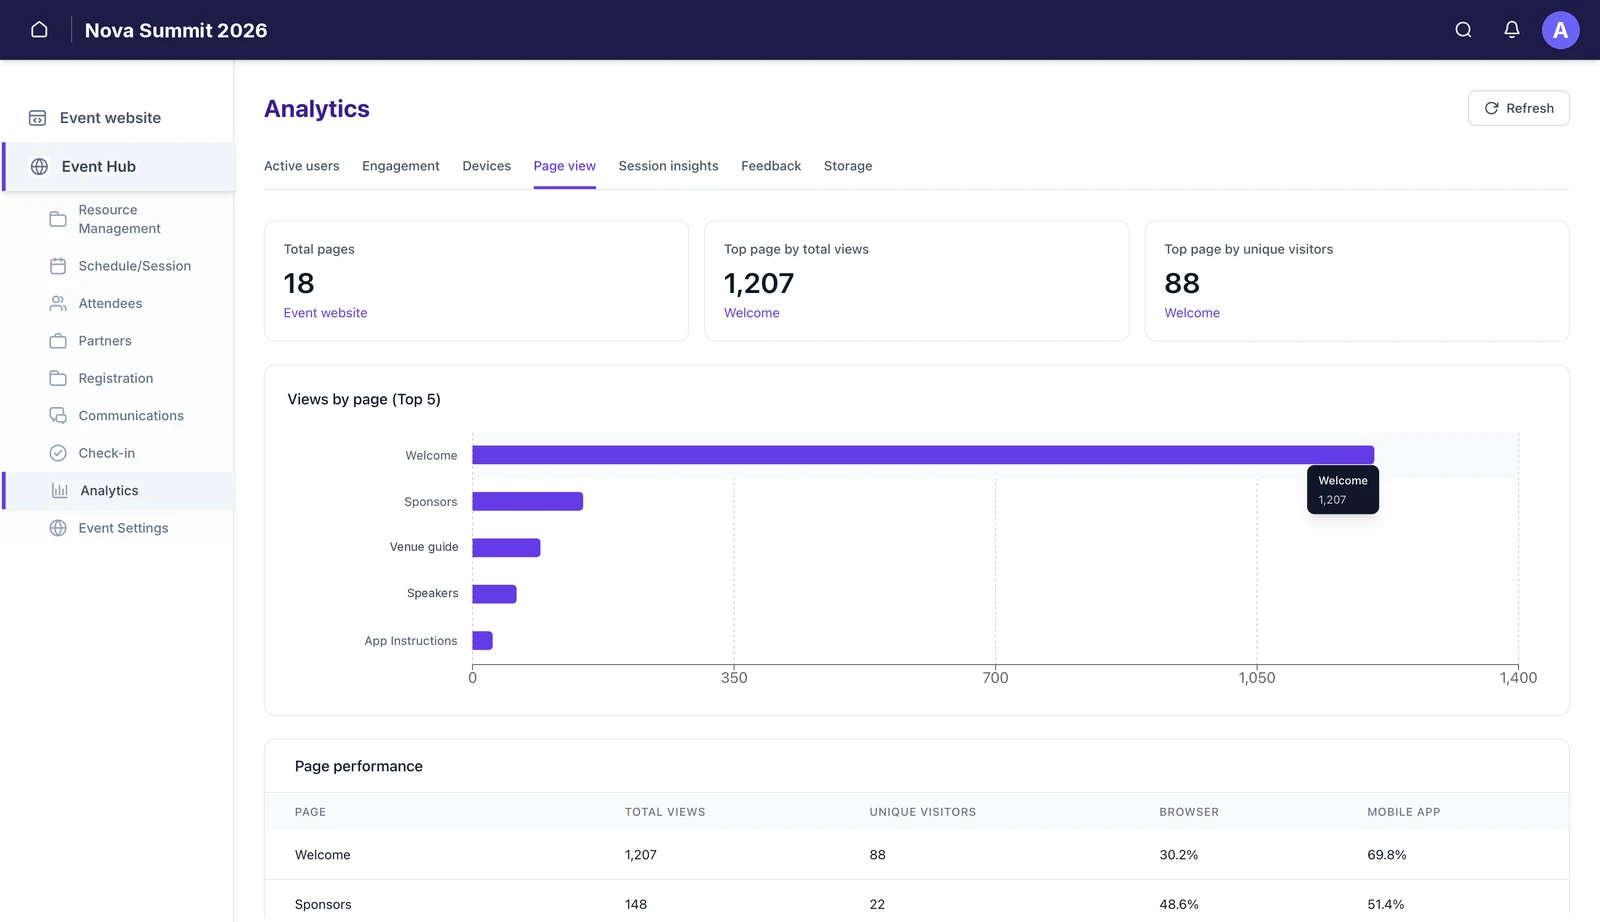Viewport: 1600px width, 922px height.
Task: Click BROWSER column header
Action: pyautogui.click(x=1189, y=812)
